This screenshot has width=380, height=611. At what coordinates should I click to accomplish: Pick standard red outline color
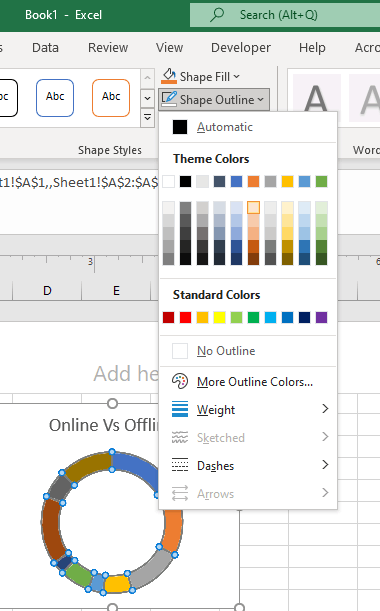pos(186,318)
